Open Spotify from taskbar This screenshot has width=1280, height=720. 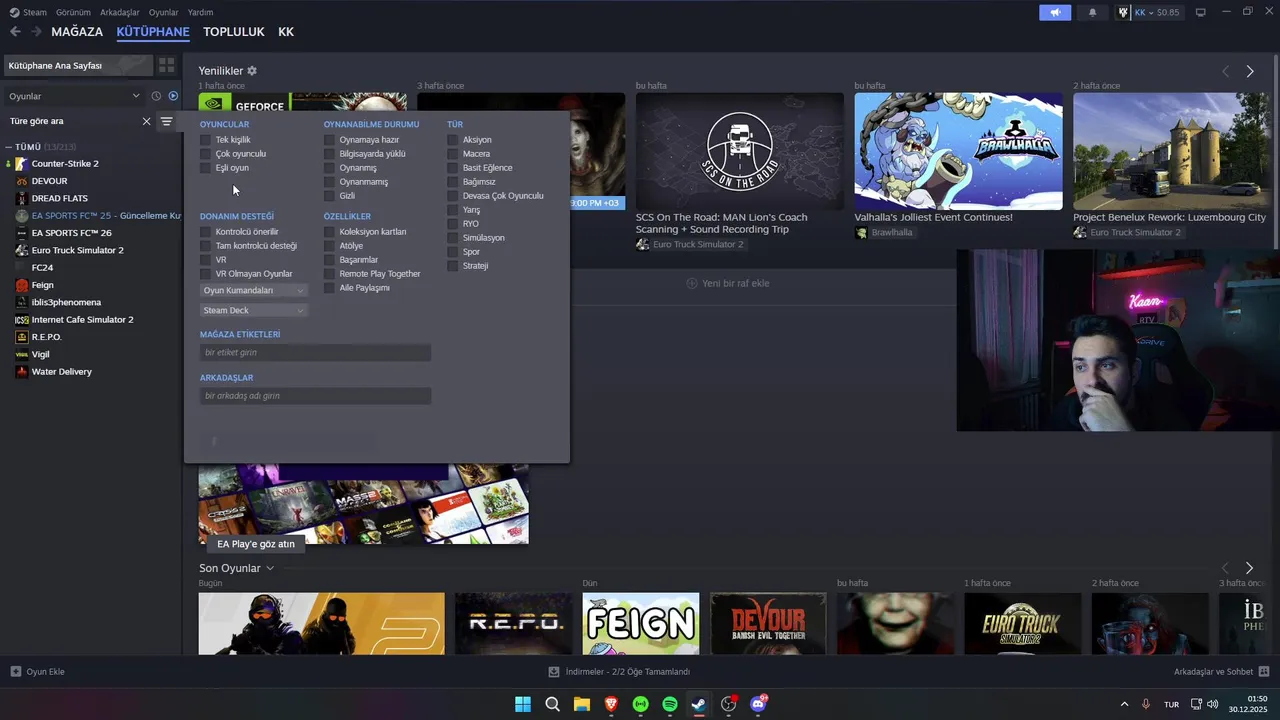(670, 704)
